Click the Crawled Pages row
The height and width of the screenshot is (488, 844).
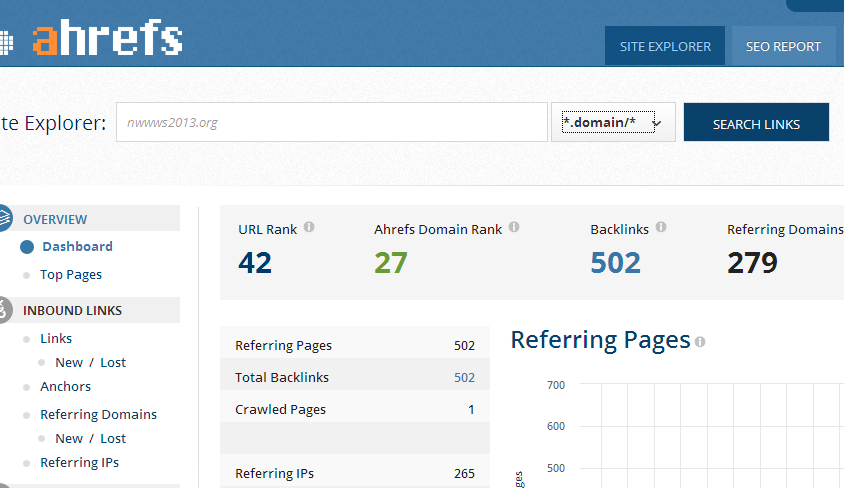click(x=355, y=406)
